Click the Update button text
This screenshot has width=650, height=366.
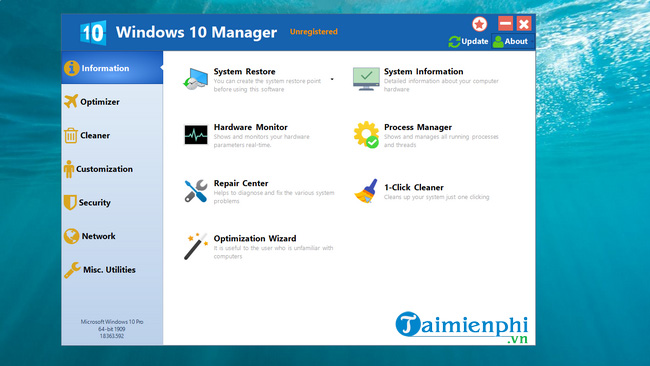coord(475,41)
